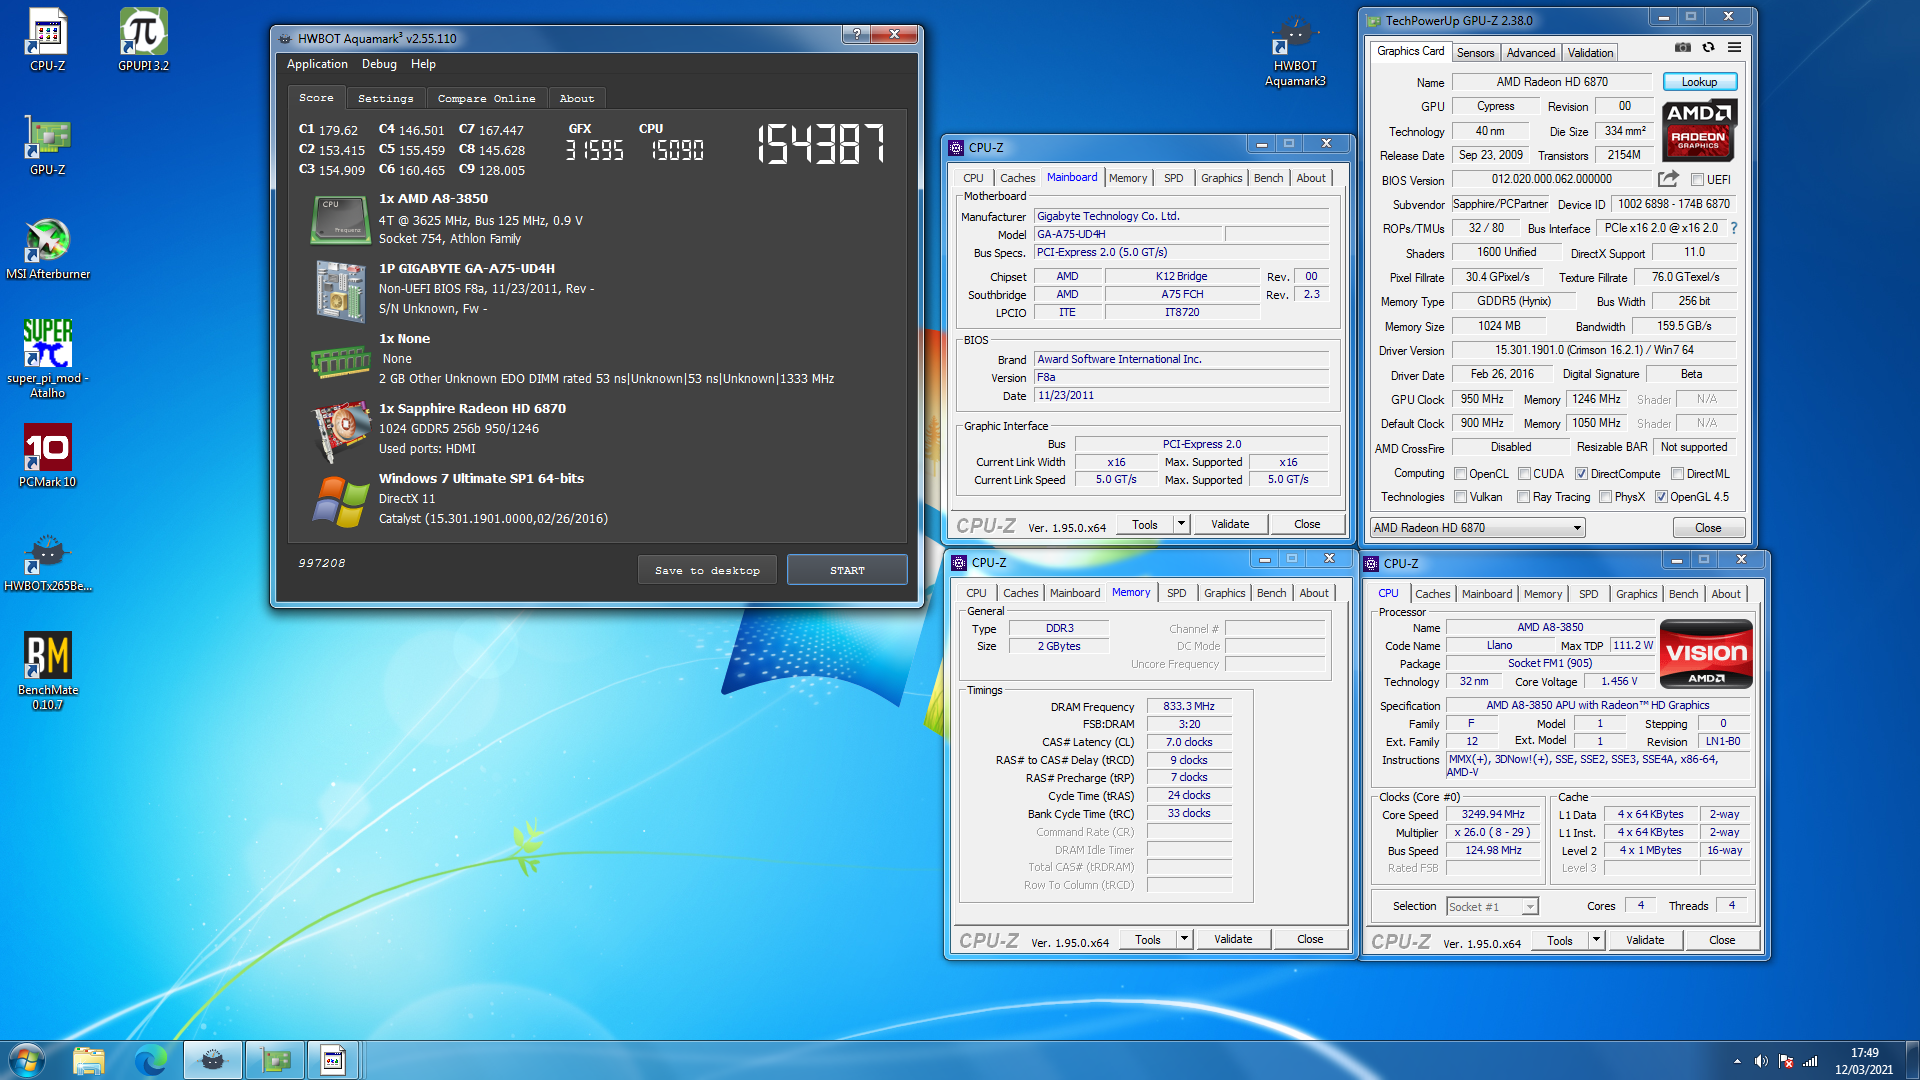Viewport: 1920px width, 1080px height.
Task: Click the AMD Vision logo in CPU-Z
Action: coord(1706,654)
